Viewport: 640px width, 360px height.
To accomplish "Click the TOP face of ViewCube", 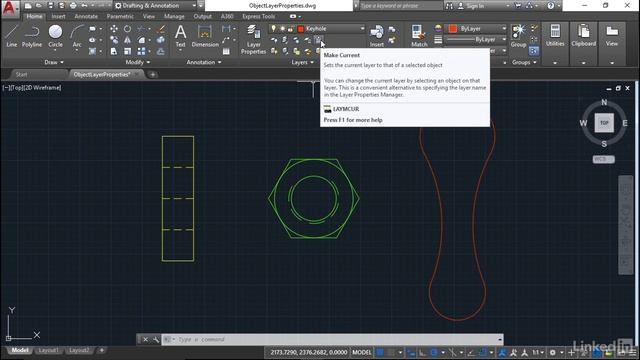I will click(604, 123).
